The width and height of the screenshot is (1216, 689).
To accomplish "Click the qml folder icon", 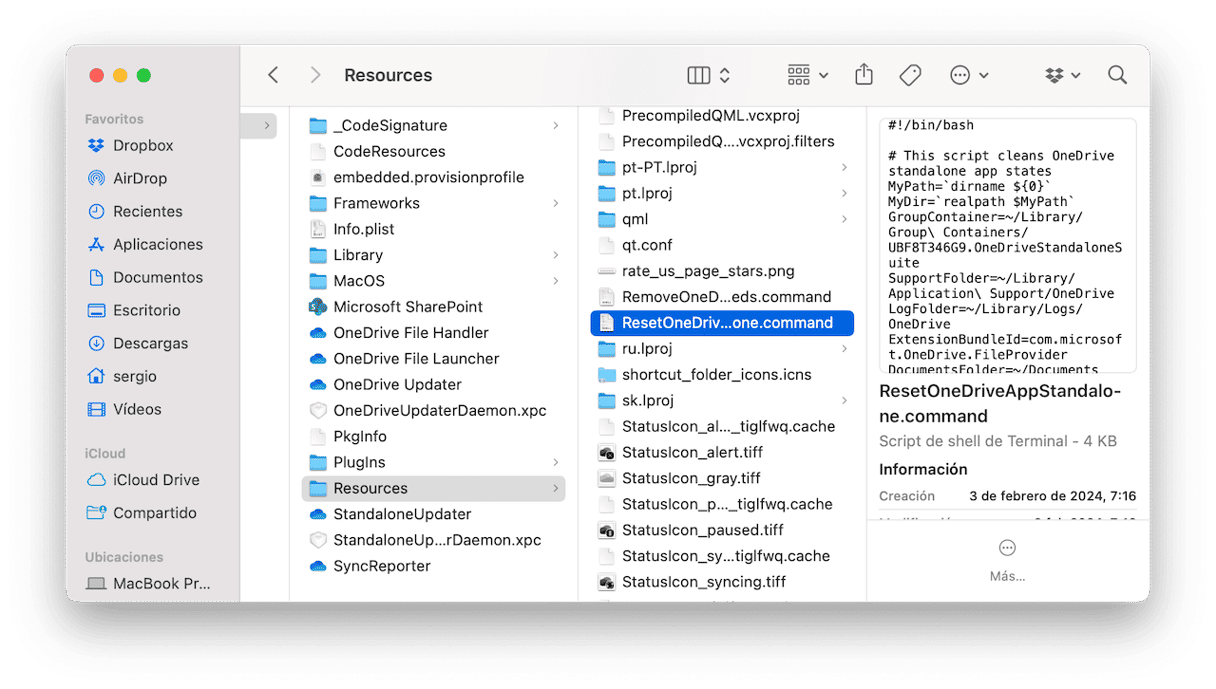I will (x=606, y=219).
